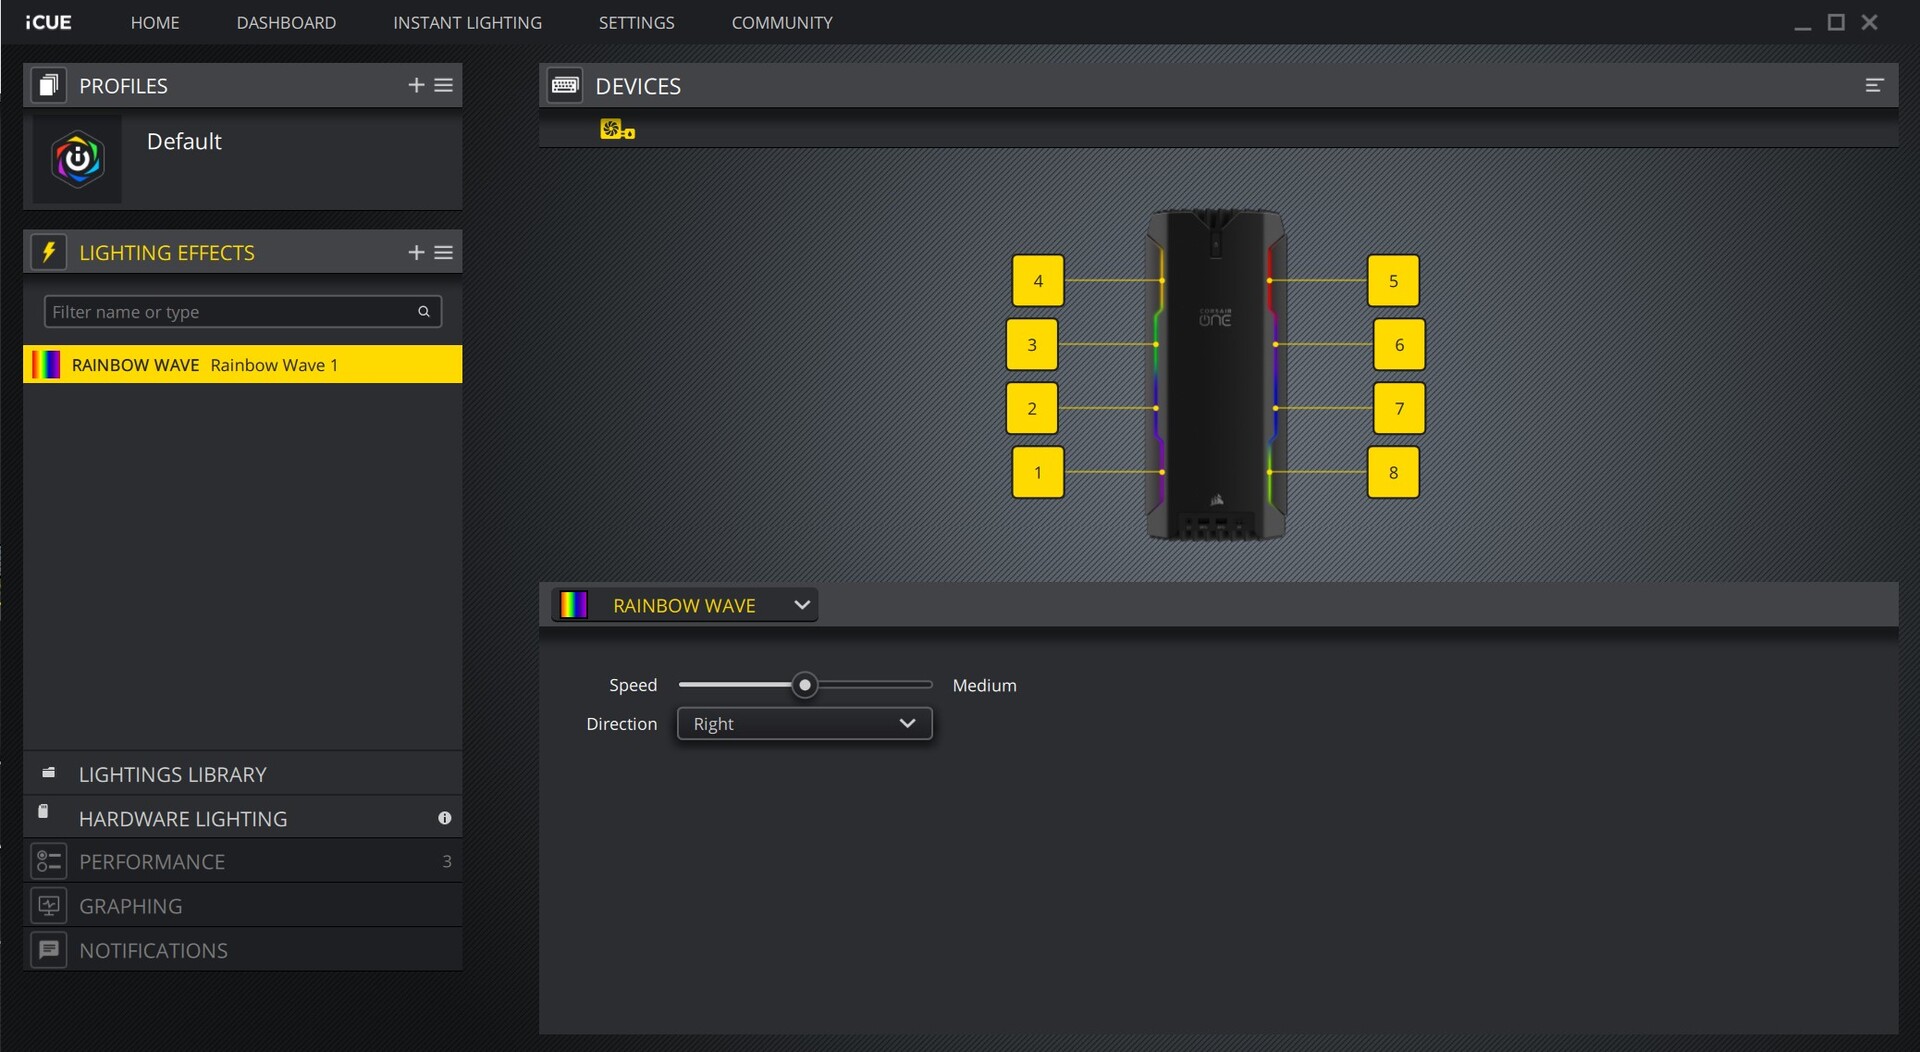Click the search magnifier in the filter box

[x=424, y=312]
